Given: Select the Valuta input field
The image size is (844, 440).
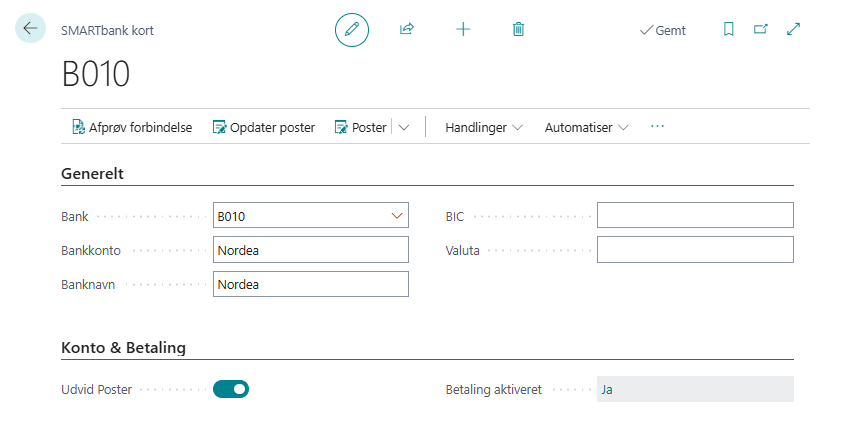Looking at the screenshot, I should click(695, 250).
